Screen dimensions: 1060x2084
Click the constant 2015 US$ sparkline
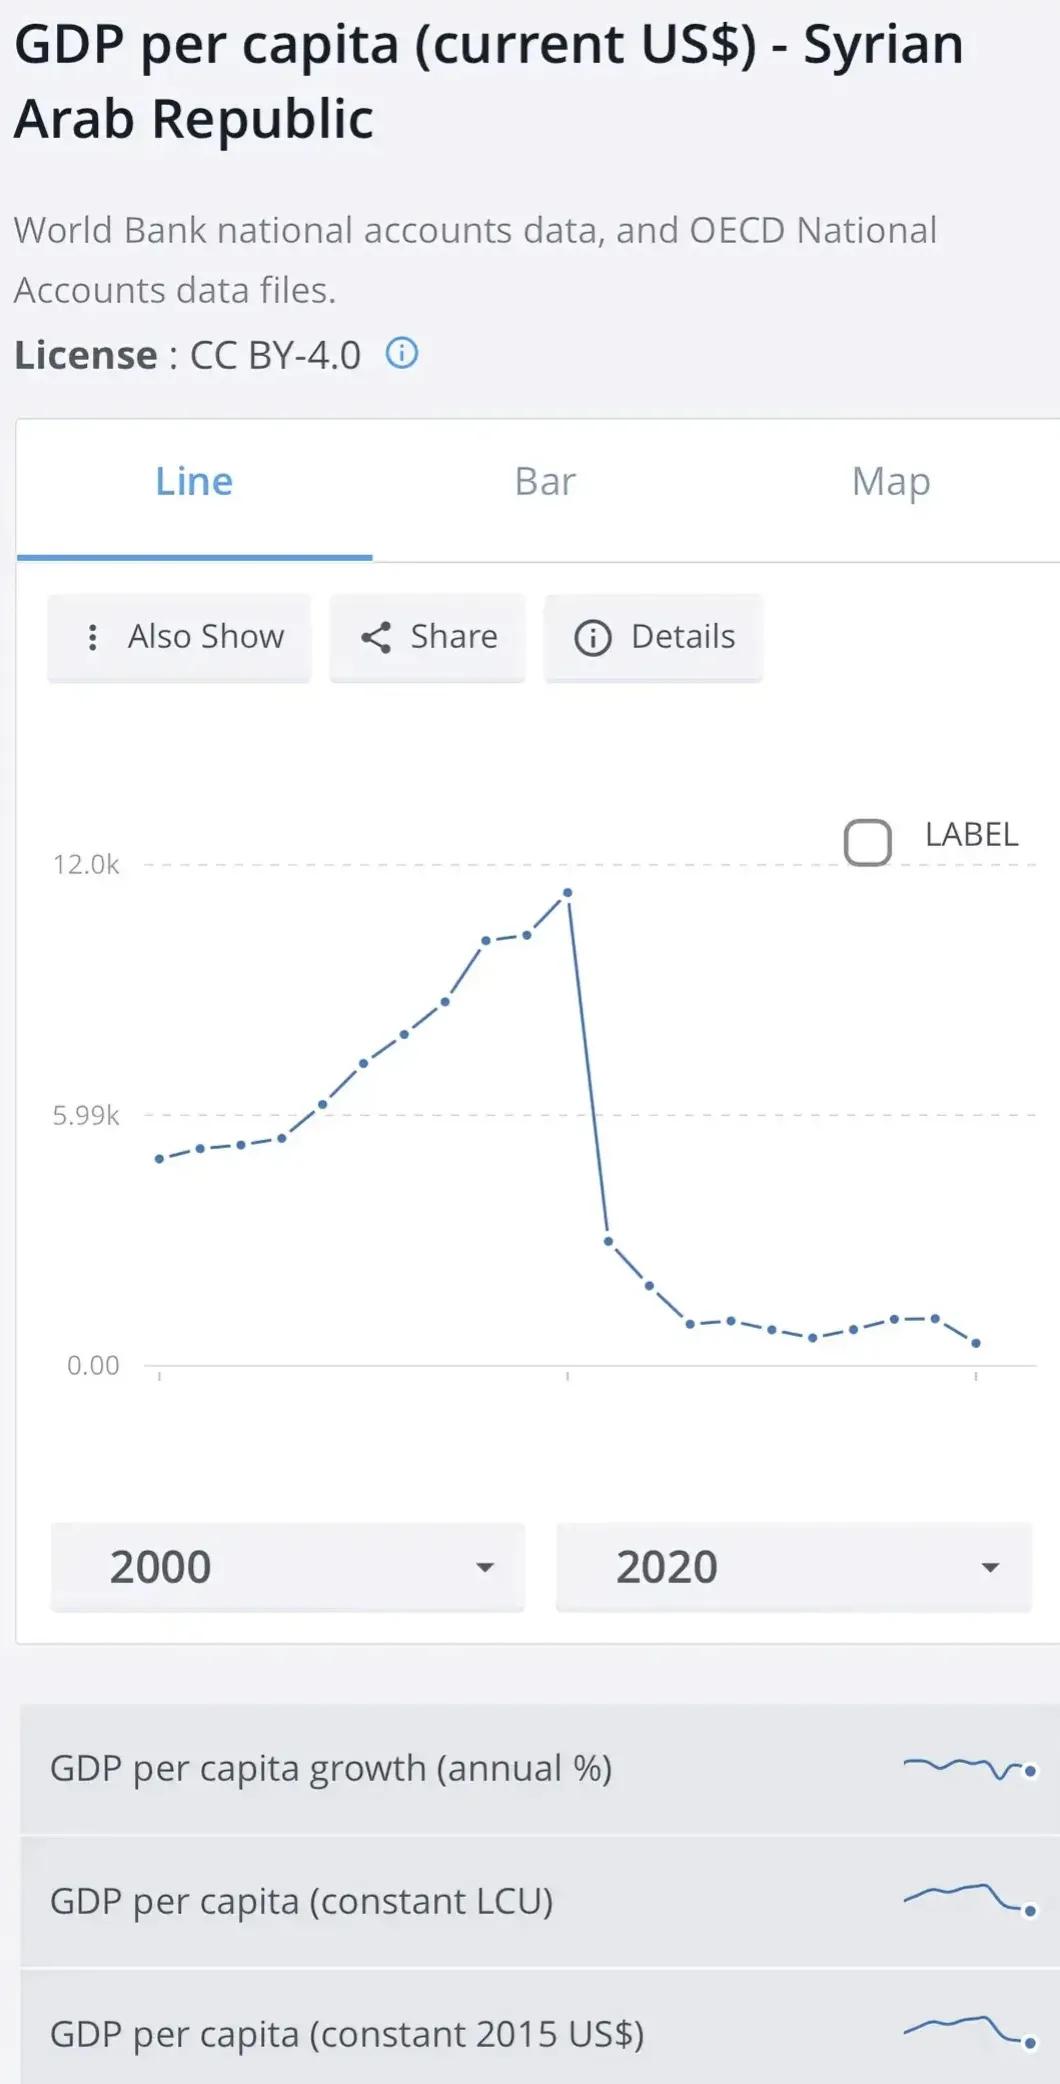click(968, 2031)
